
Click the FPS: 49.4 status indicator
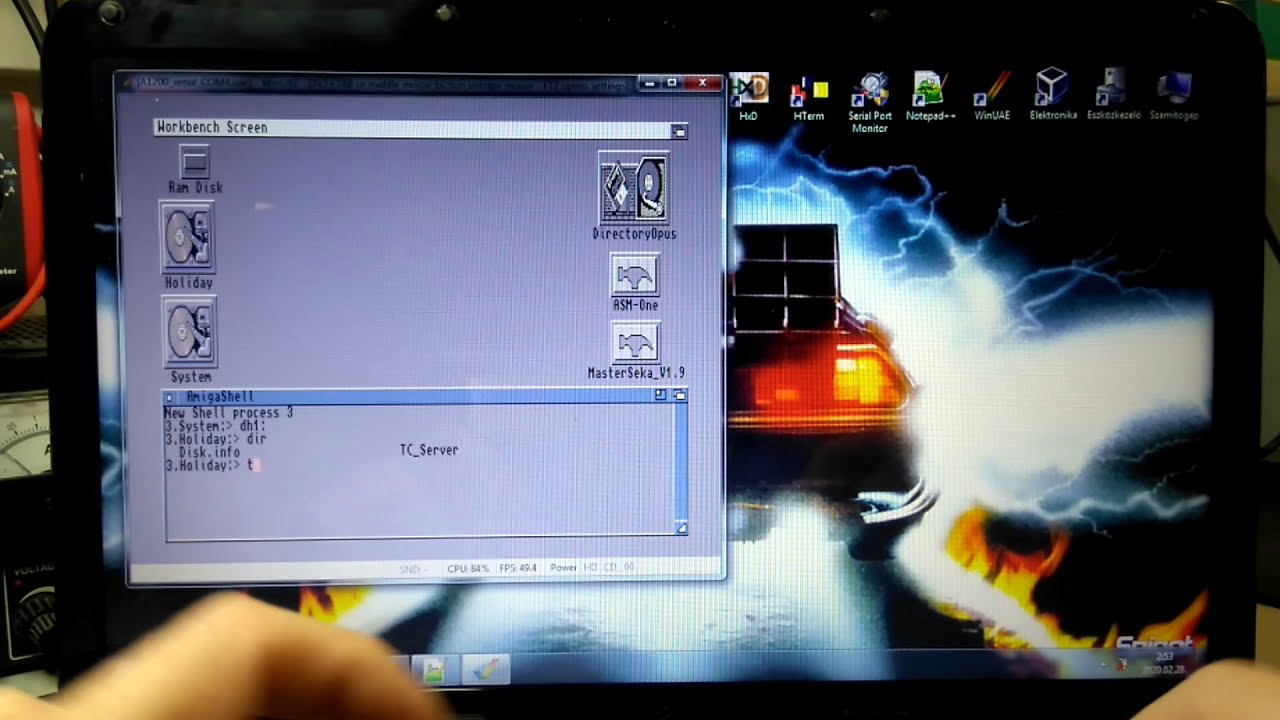coord(517,568)
